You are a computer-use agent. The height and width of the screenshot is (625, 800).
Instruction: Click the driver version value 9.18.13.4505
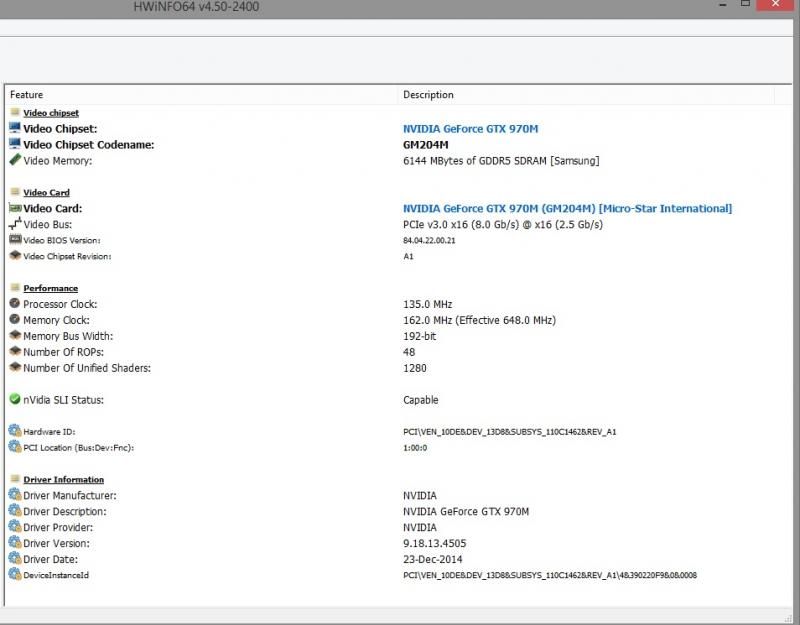tap(434, 543)
